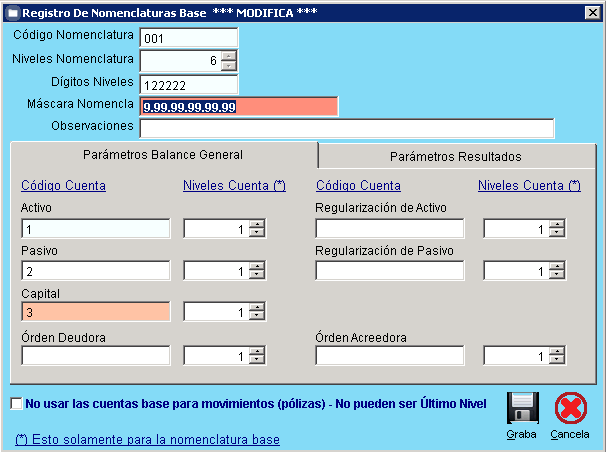606x452 pixels.
Task: Click the window icon in title bar
Action: point(11,12)
